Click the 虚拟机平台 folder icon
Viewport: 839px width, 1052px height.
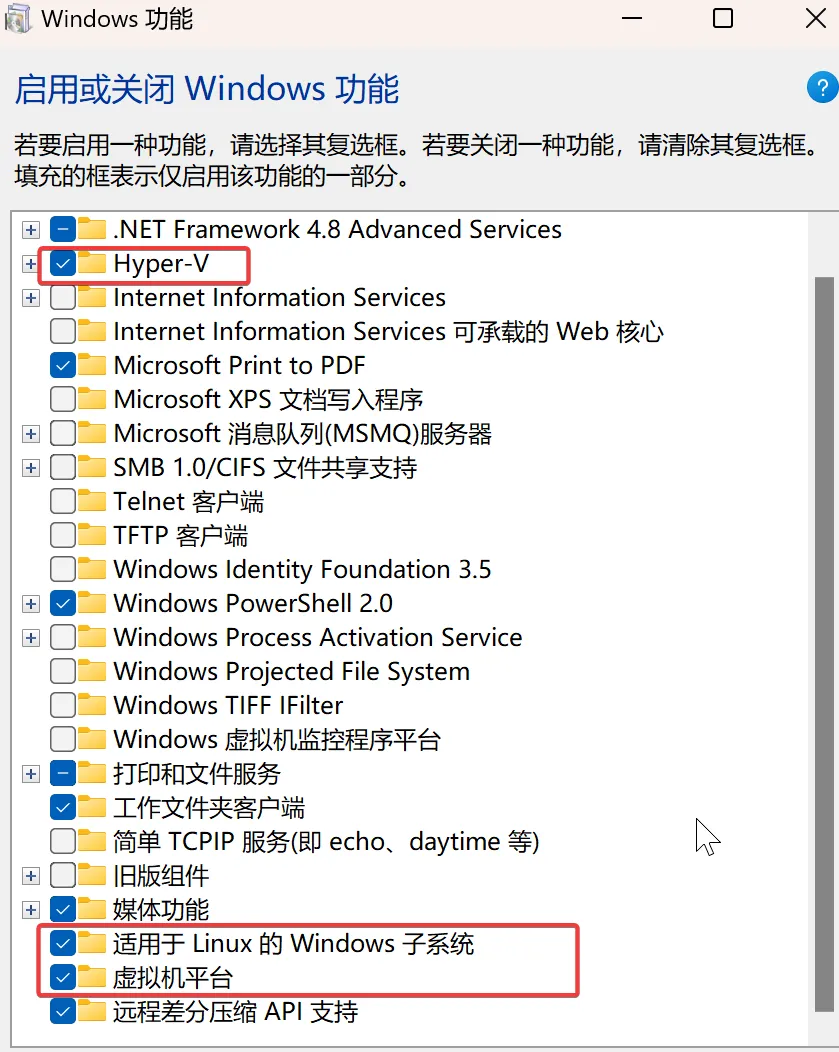pos(92,978)
